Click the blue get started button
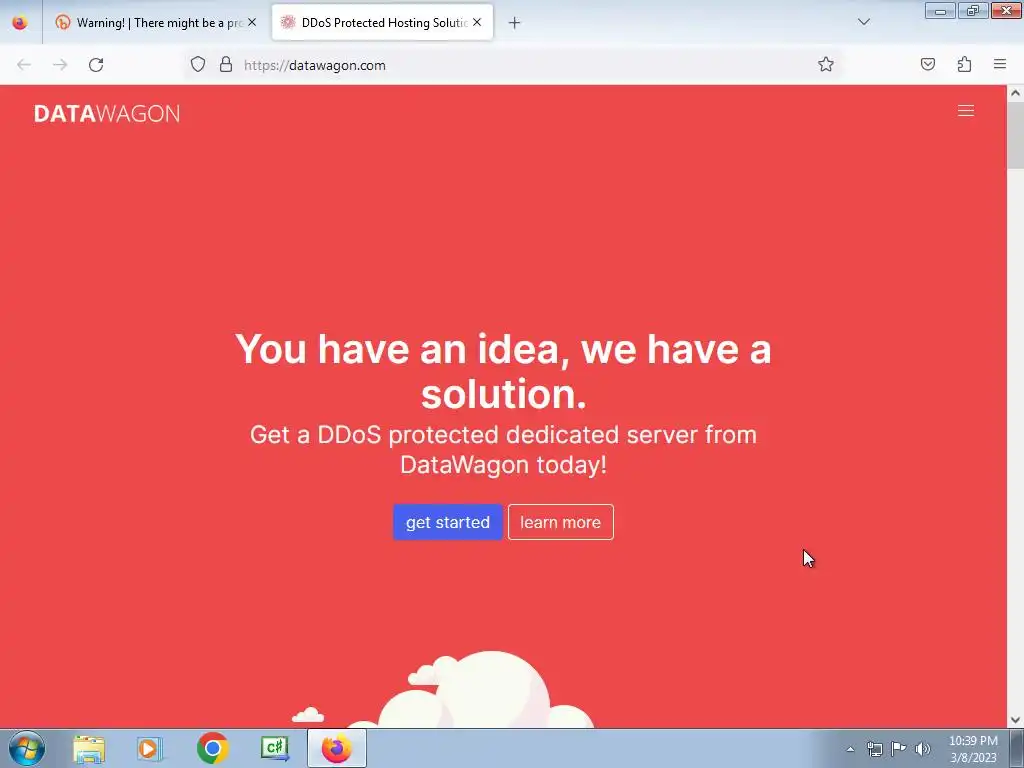This screenshot has width=1024, height=768. pyautogui.click(x=447, y=522)
